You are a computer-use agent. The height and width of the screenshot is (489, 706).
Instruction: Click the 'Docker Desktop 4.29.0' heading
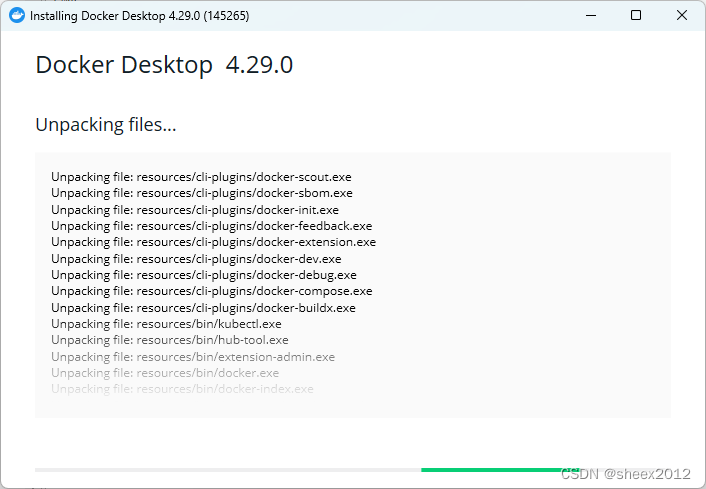point(164,65)
